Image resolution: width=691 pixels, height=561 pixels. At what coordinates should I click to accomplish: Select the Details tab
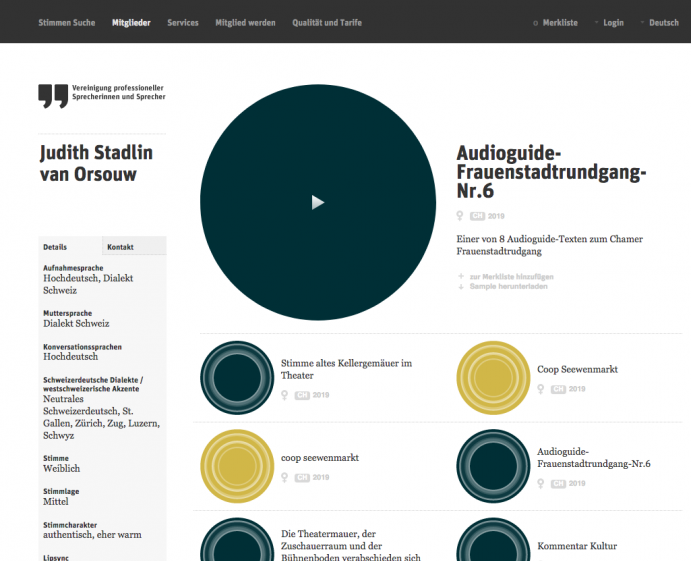[56, 247]
